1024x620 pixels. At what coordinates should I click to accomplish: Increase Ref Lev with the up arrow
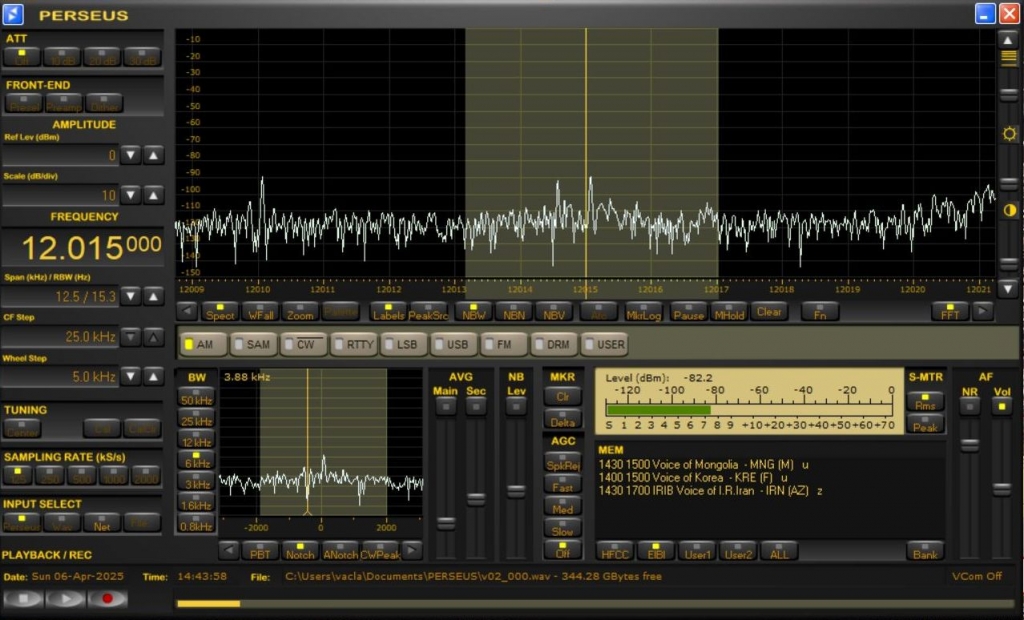click(x=153, y=155)
